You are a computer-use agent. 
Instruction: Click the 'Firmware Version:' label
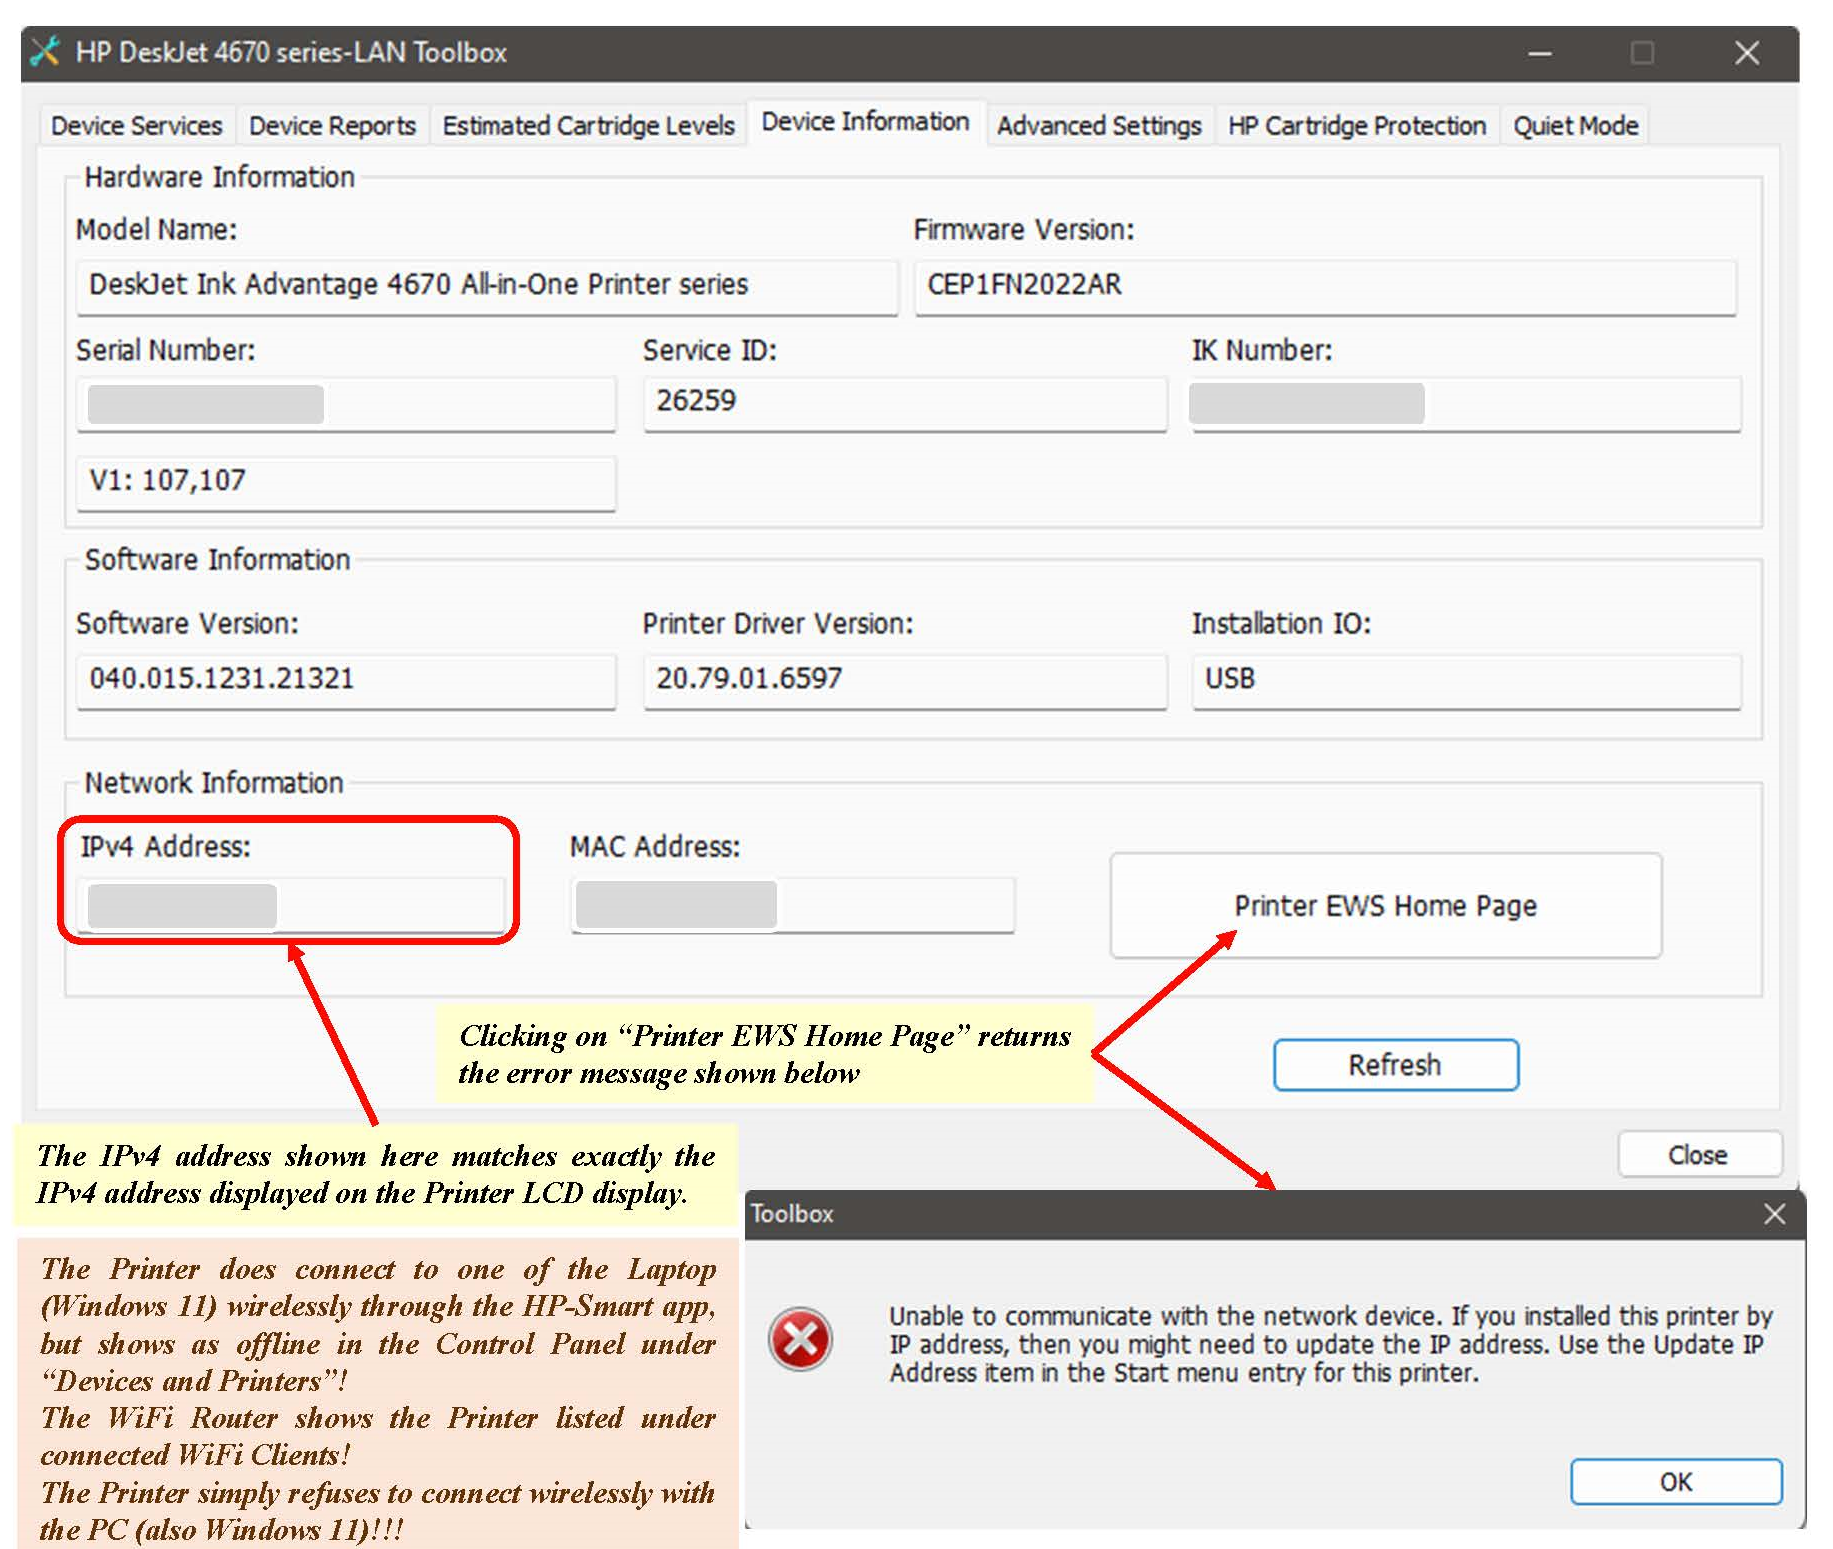coord(1024,230)
